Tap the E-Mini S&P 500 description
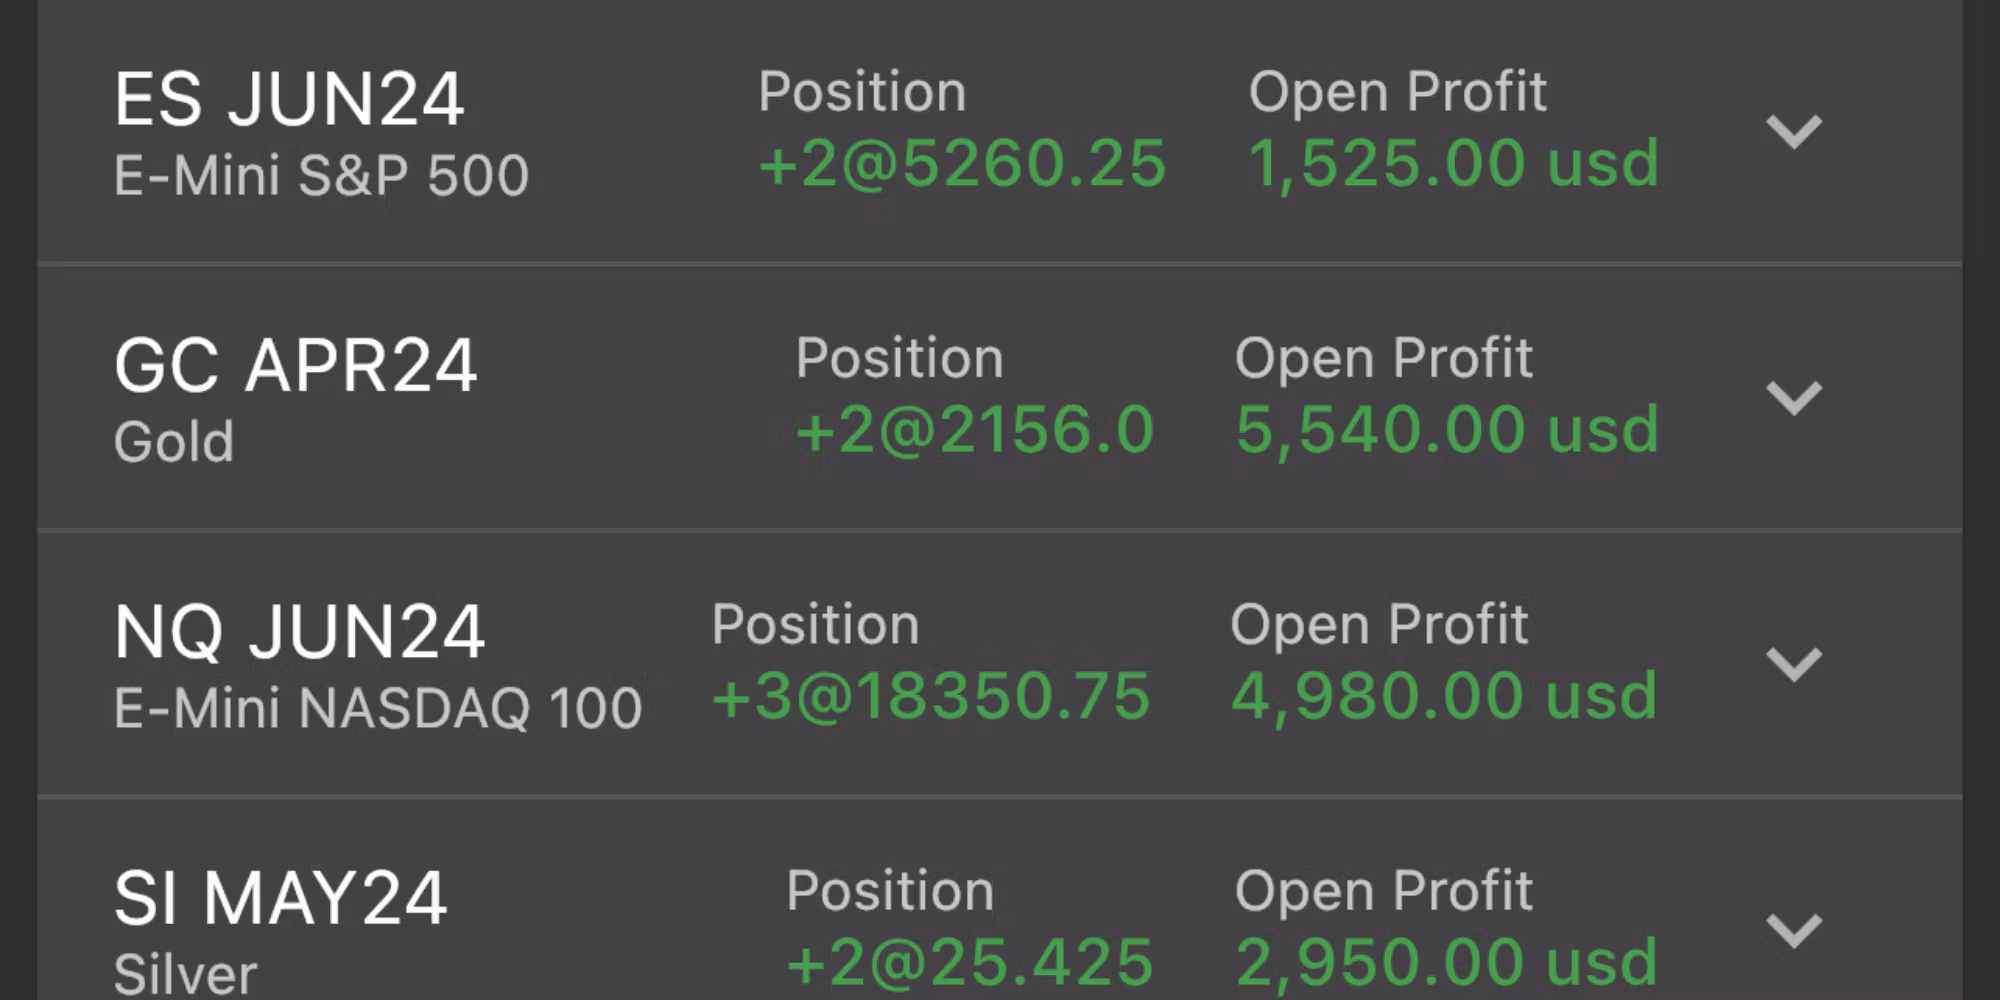Viewport: 2000px width, 1000px height. [321, 176]
